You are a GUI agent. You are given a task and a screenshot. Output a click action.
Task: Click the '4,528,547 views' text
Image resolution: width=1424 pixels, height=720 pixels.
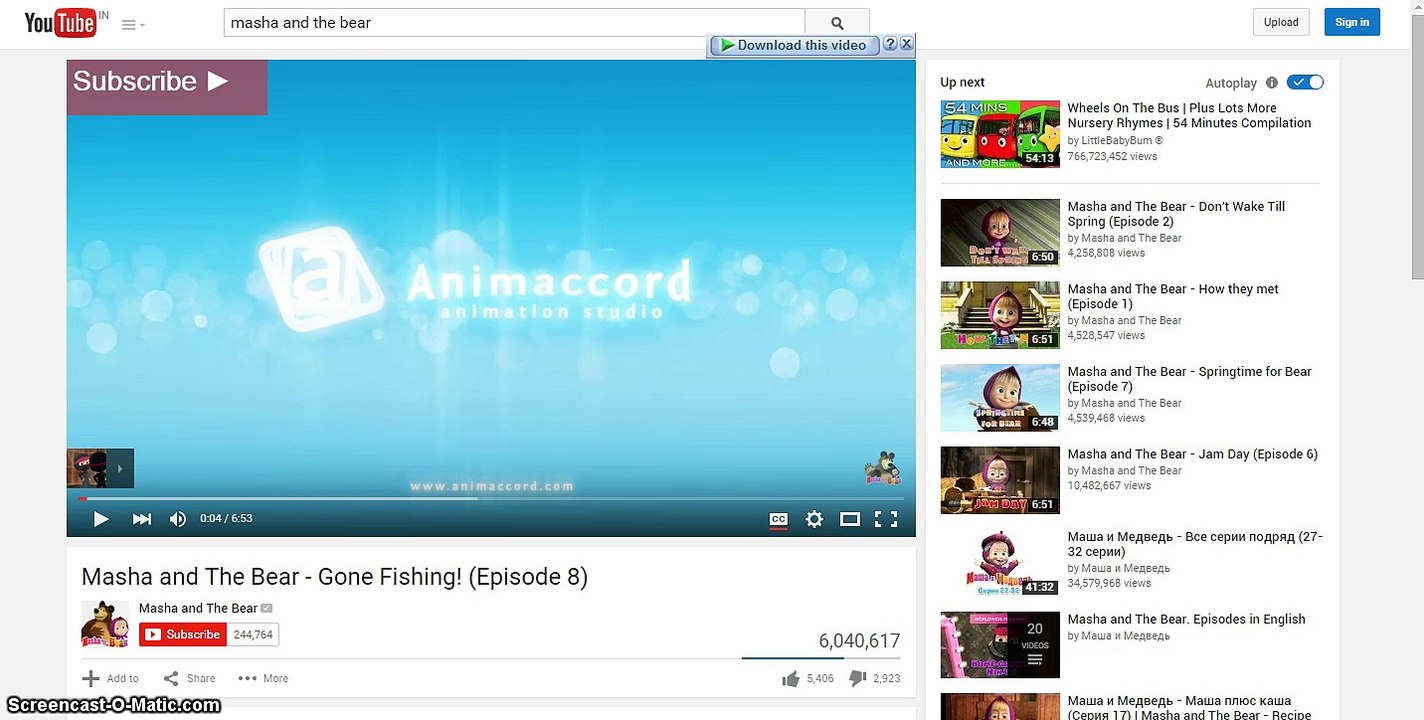click(1106, 336)
